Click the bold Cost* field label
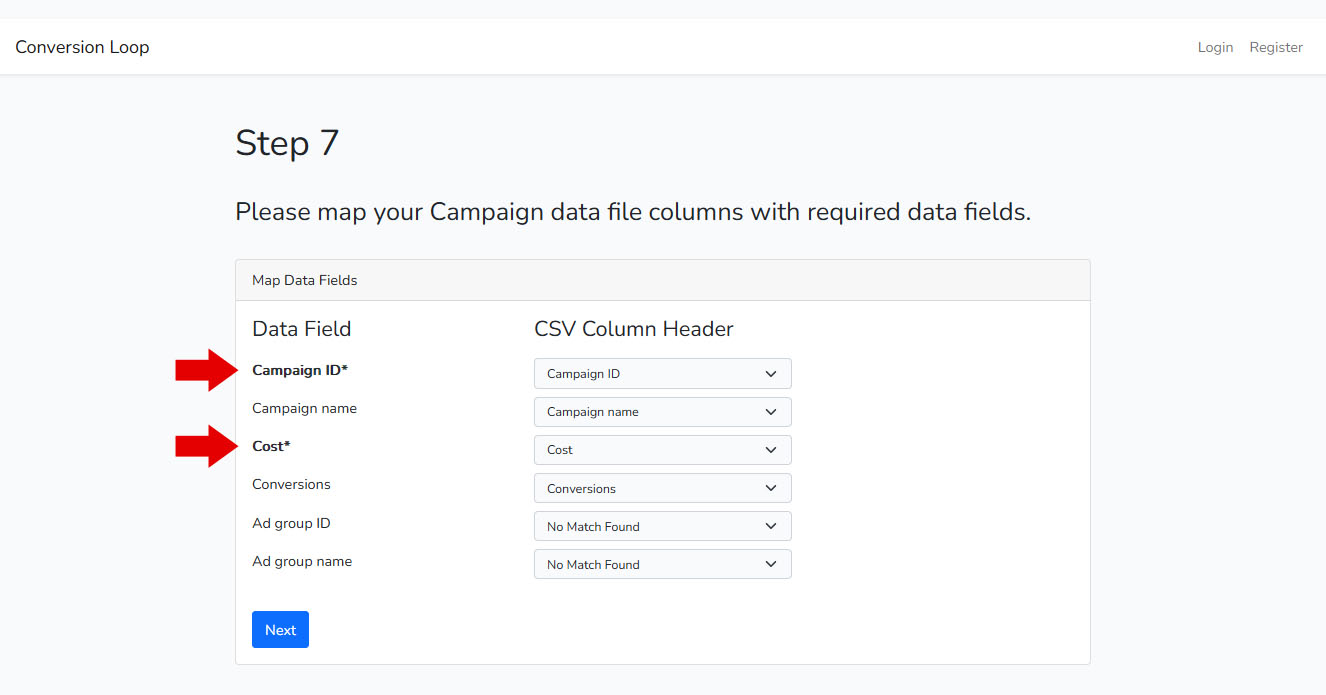 [271, 446]
